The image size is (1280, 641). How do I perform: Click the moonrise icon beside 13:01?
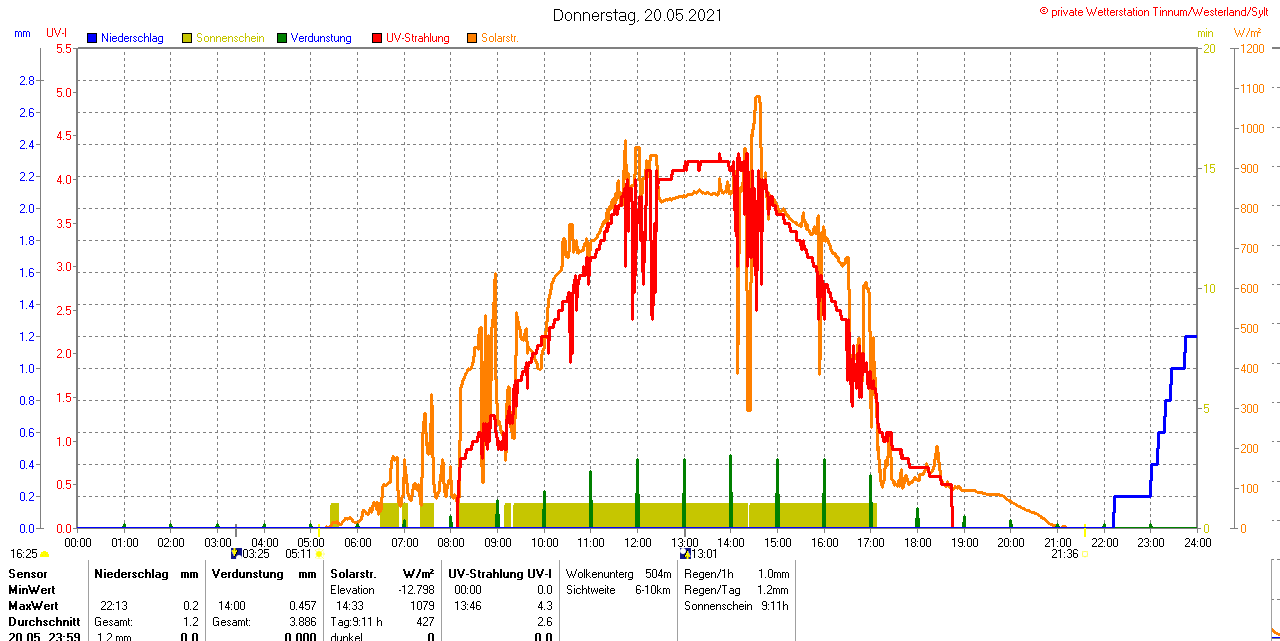pyautogui.click(x=685, y=553)
